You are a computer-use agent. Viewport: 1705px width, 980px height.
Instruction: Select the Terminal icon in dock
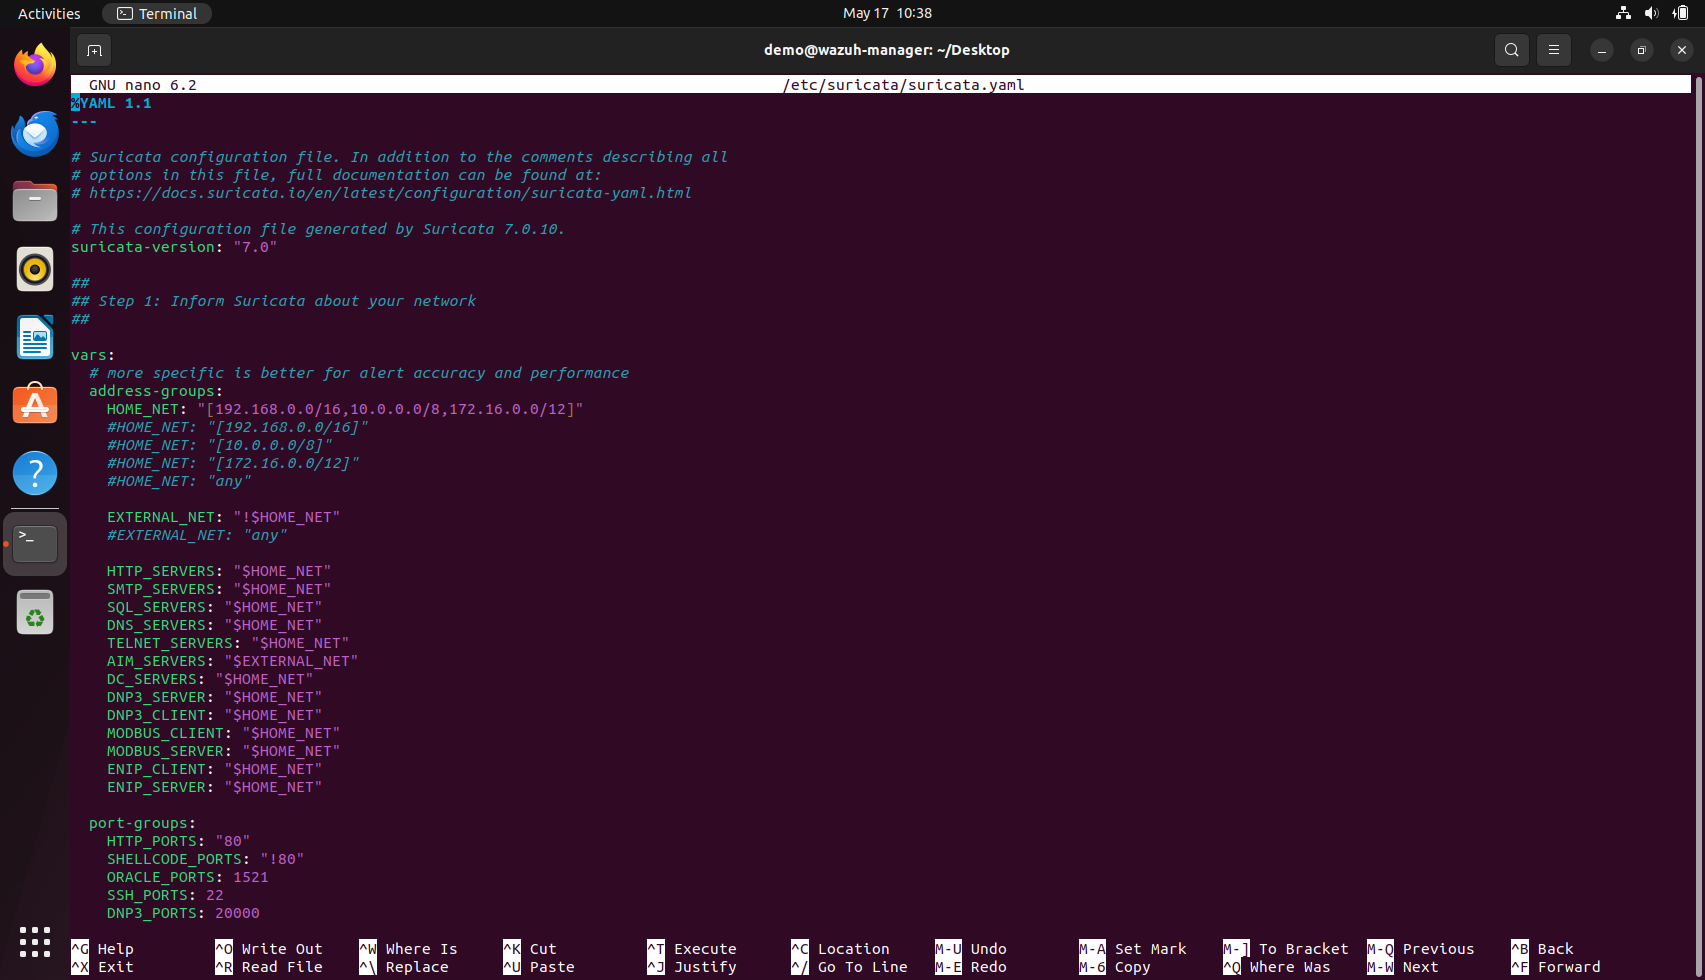pos(35,544)
